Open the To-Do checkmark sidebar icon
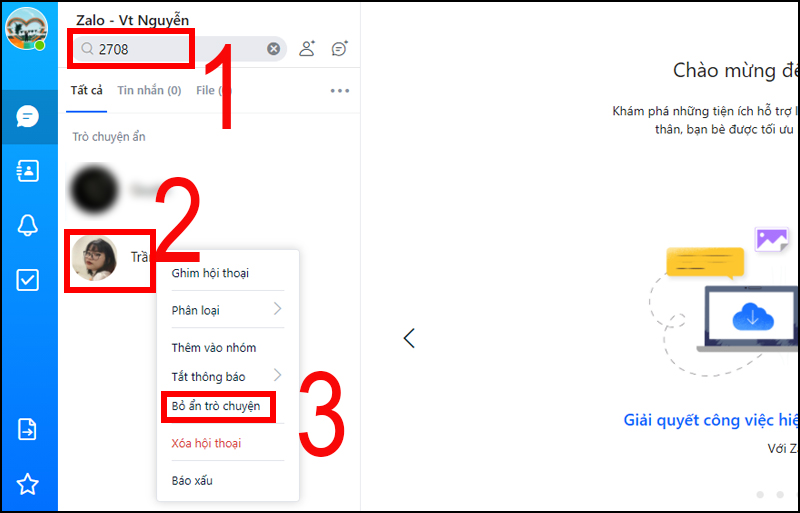Screen dimensions: 800x513 pos(28,280)
